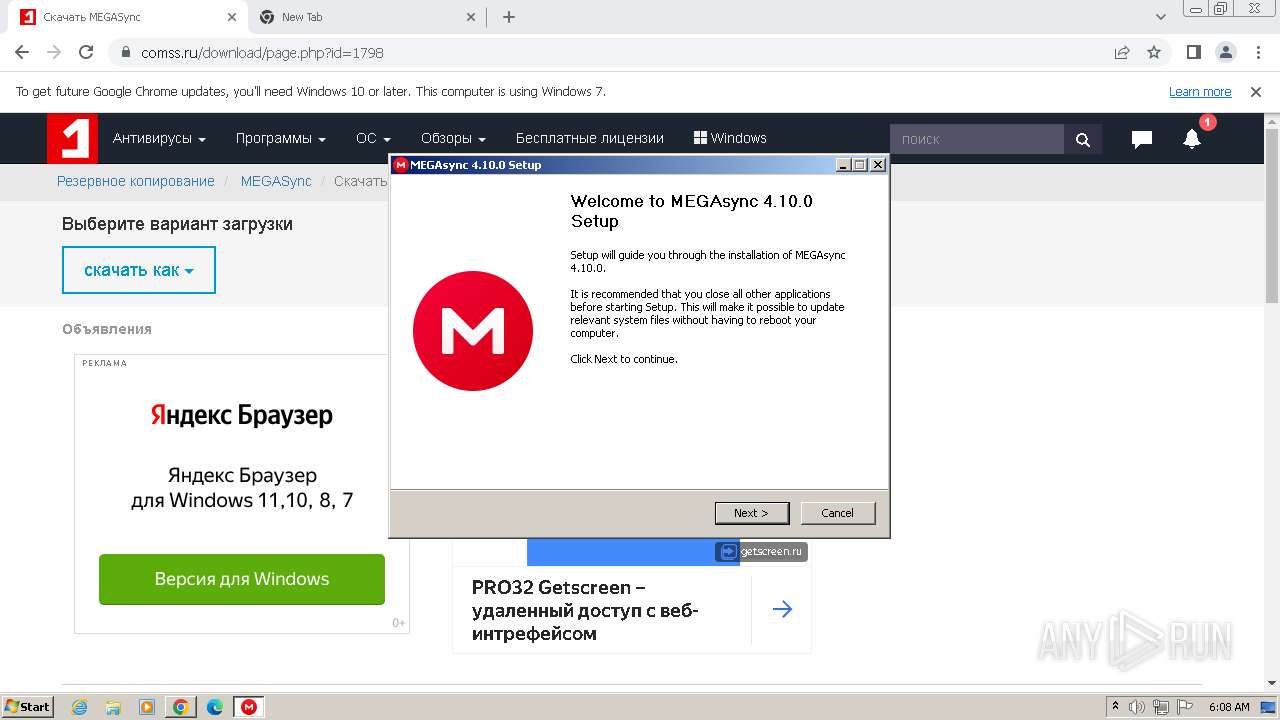Open File Explorer from taskbar

[x=113, y=707]
